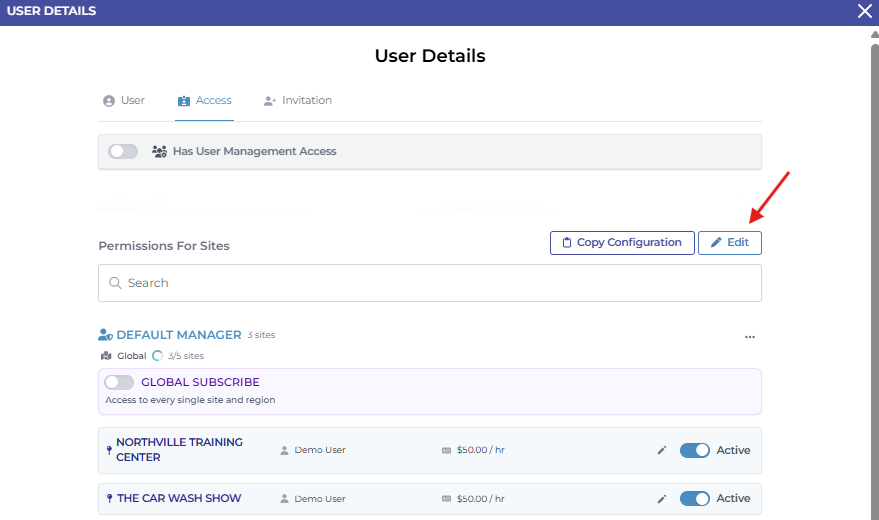Open Default Manager three-dot options menu

[749, 337]
